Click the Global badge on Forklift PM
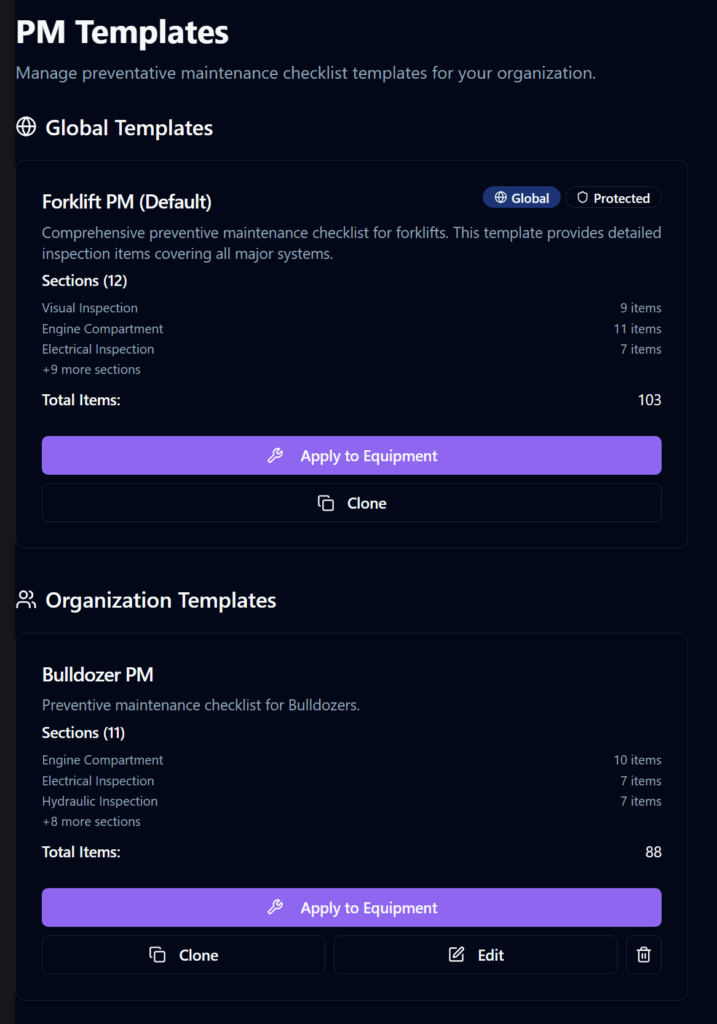 click(521, 198)
